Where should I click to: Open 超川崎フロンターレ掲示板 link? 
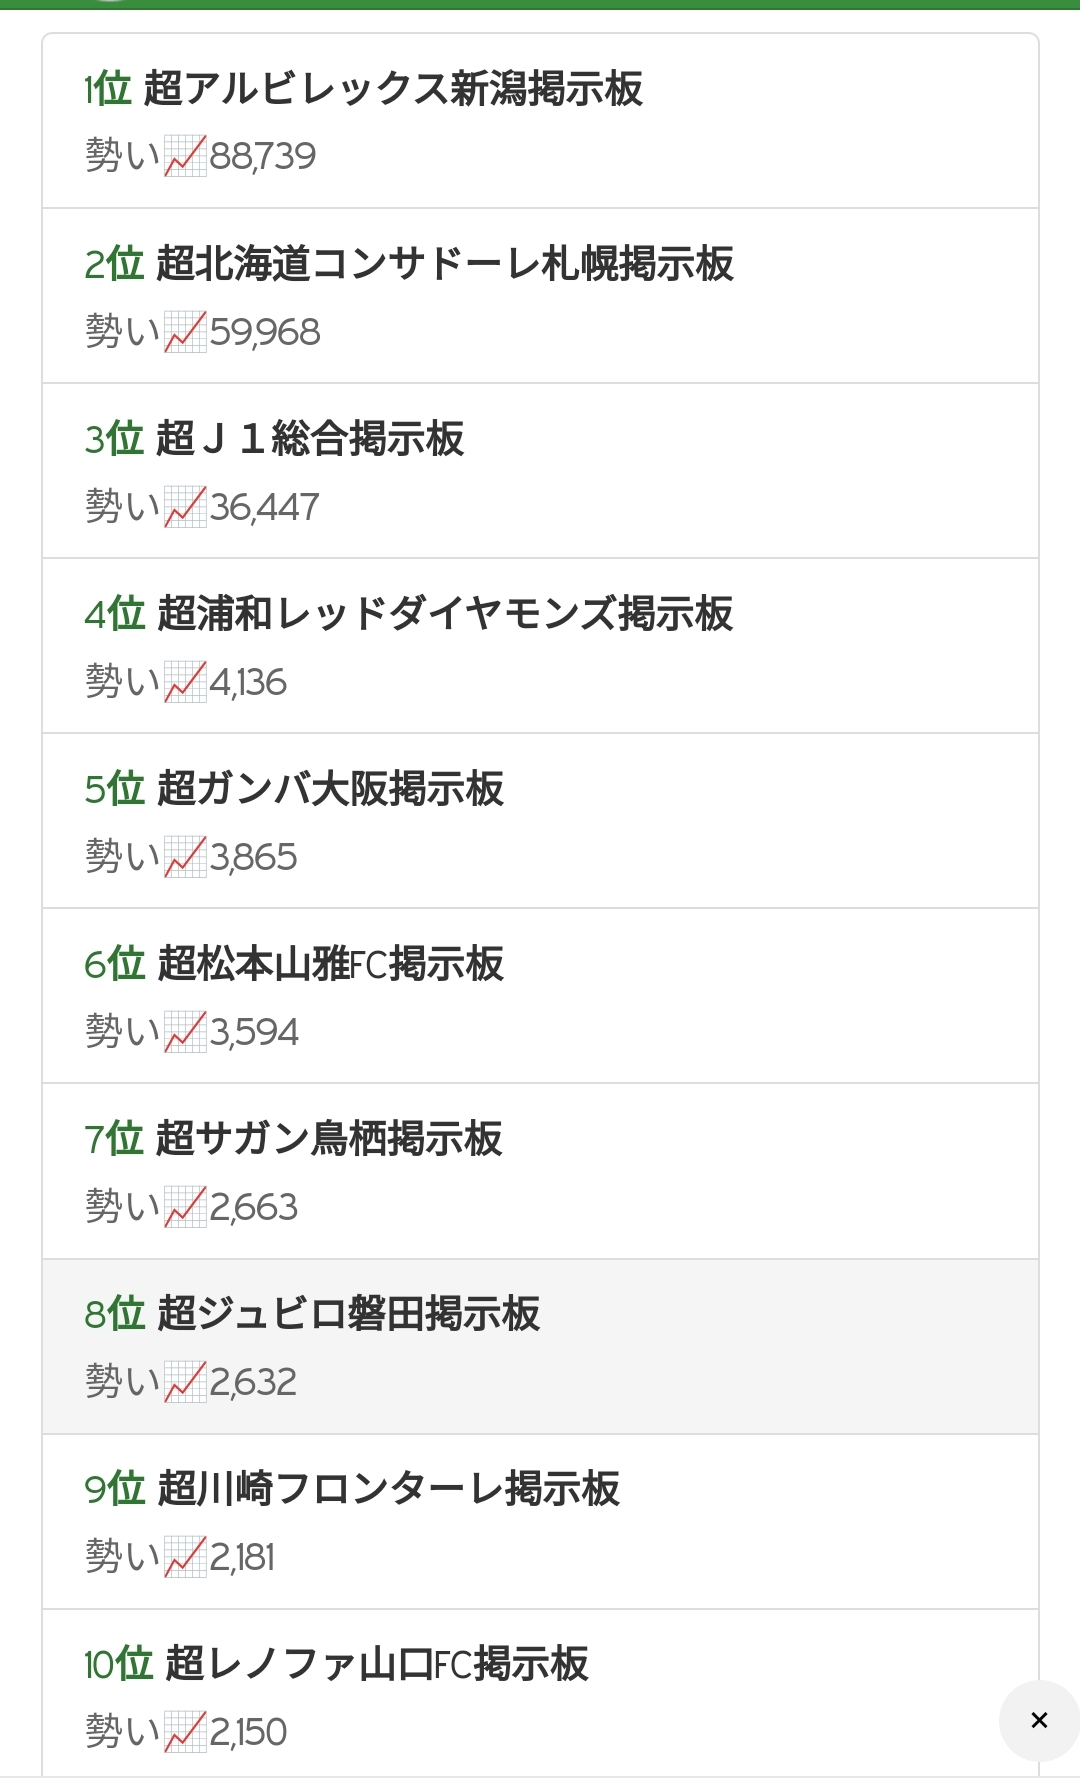point(388,1489)
